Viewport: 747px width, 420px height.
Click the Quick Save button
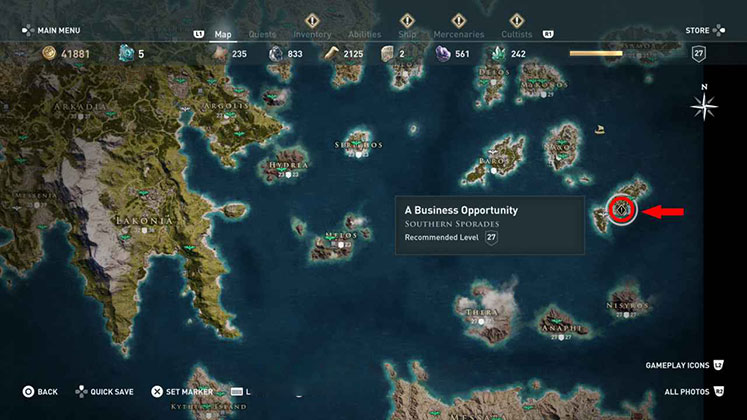104,391
